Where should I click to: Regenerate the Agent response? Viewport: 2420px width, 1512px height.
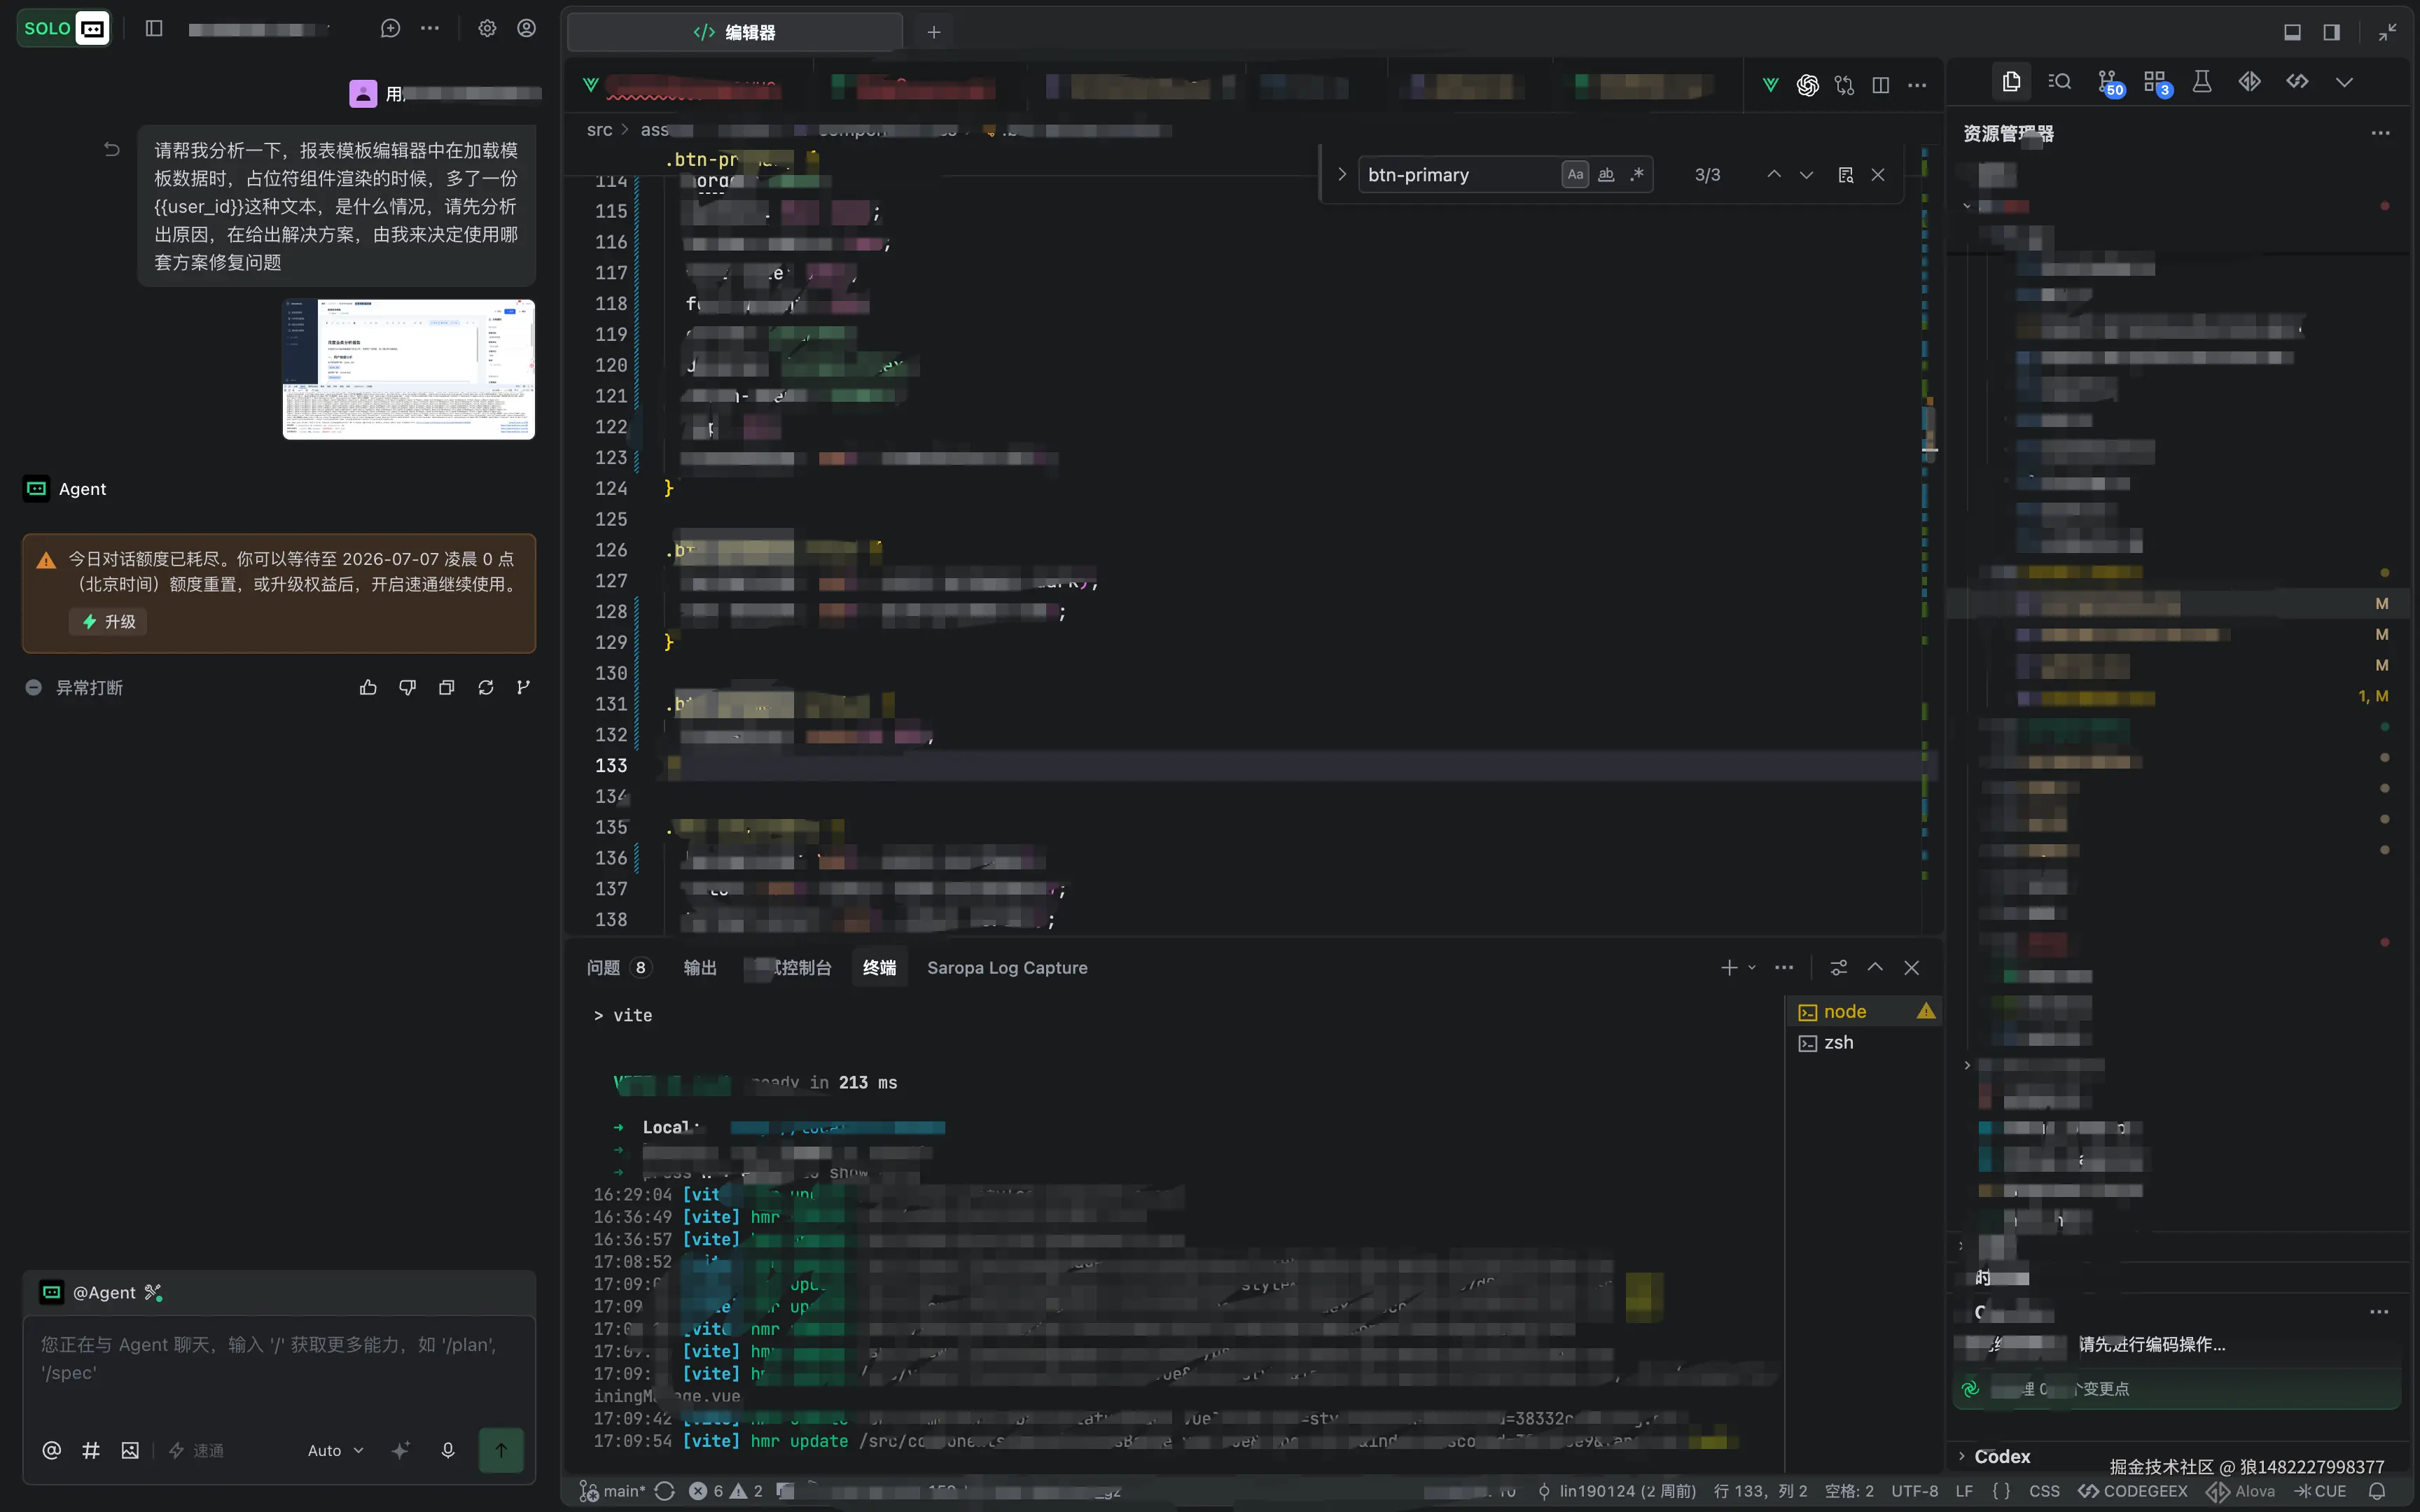tap(485, 687)
